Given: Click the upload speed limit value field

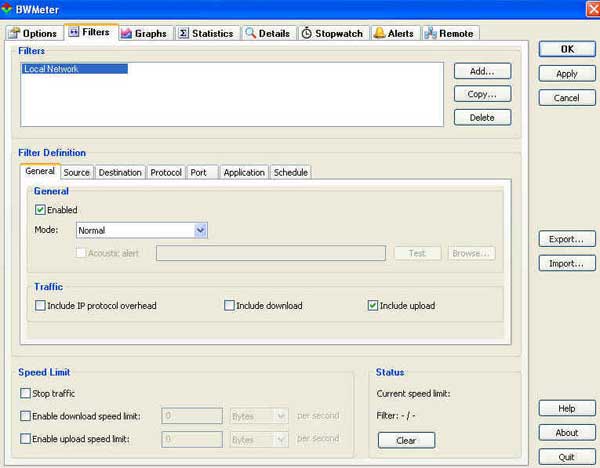Looking at the screenshot, I should coord(192,439).
